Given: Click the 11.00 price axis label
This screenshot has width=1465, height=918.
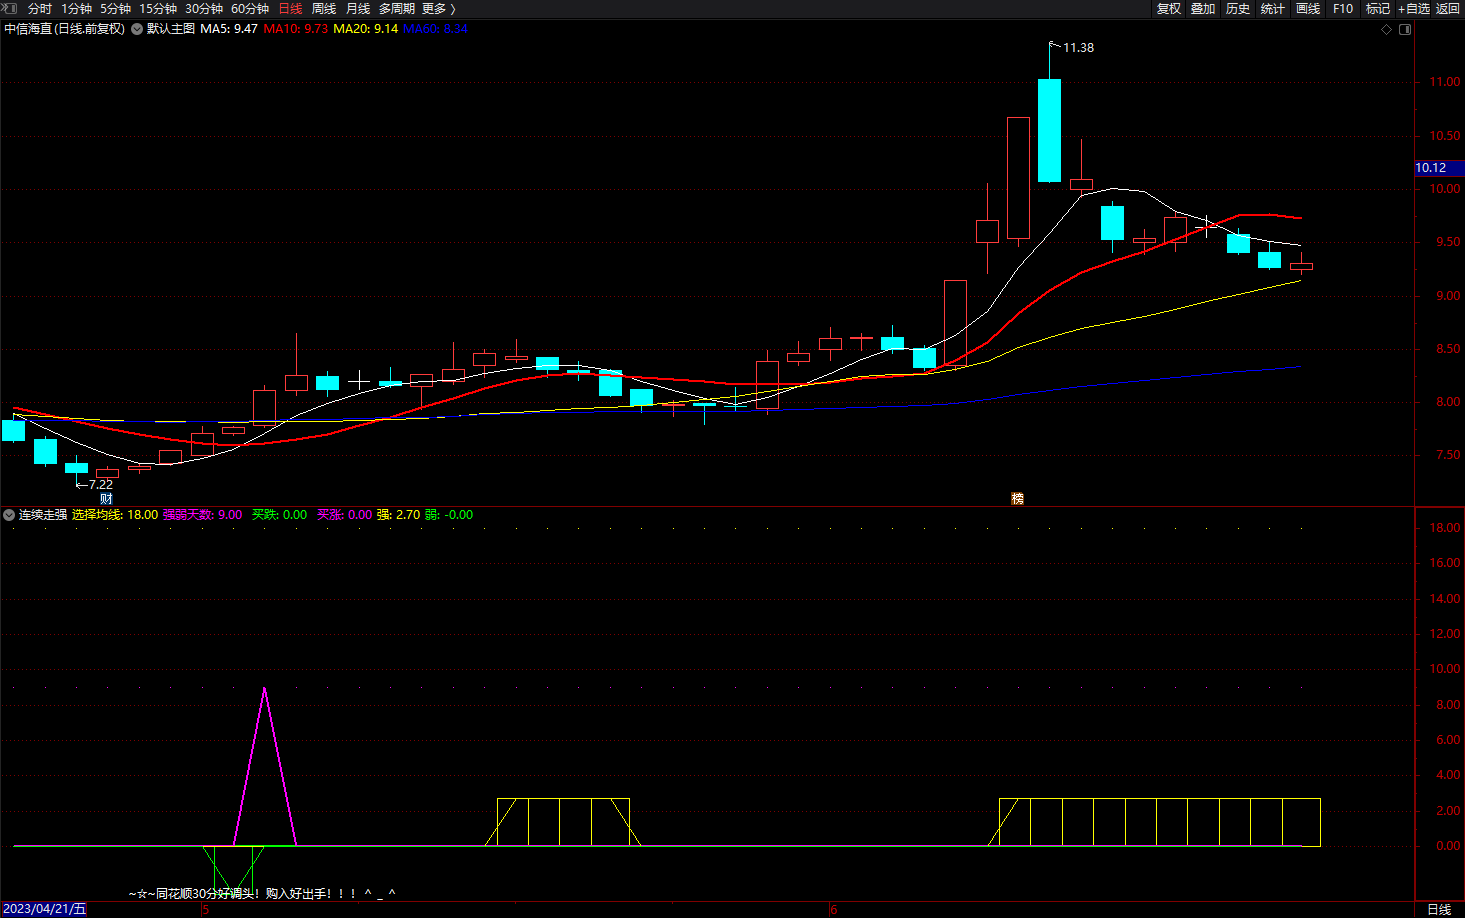Looking at the screenshot, I should pos(1444,82).
